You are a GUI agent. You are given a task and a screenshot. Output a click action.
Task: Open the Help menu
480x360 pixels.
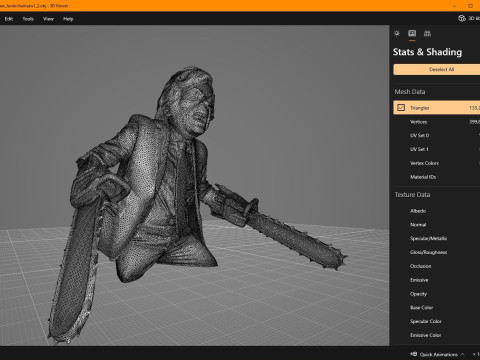pyautogui.click(x=68, y=19)
